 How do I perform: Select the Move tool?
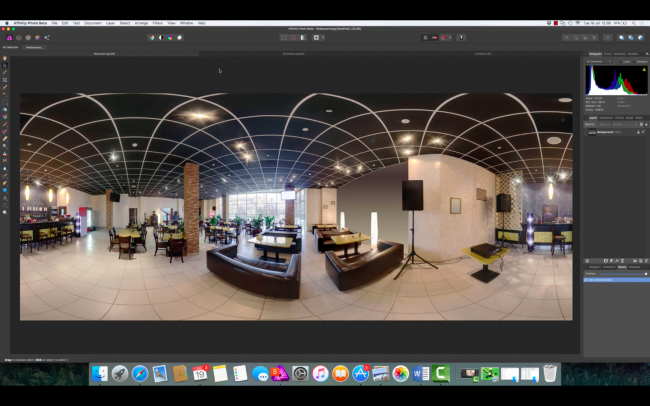point(5,65)
